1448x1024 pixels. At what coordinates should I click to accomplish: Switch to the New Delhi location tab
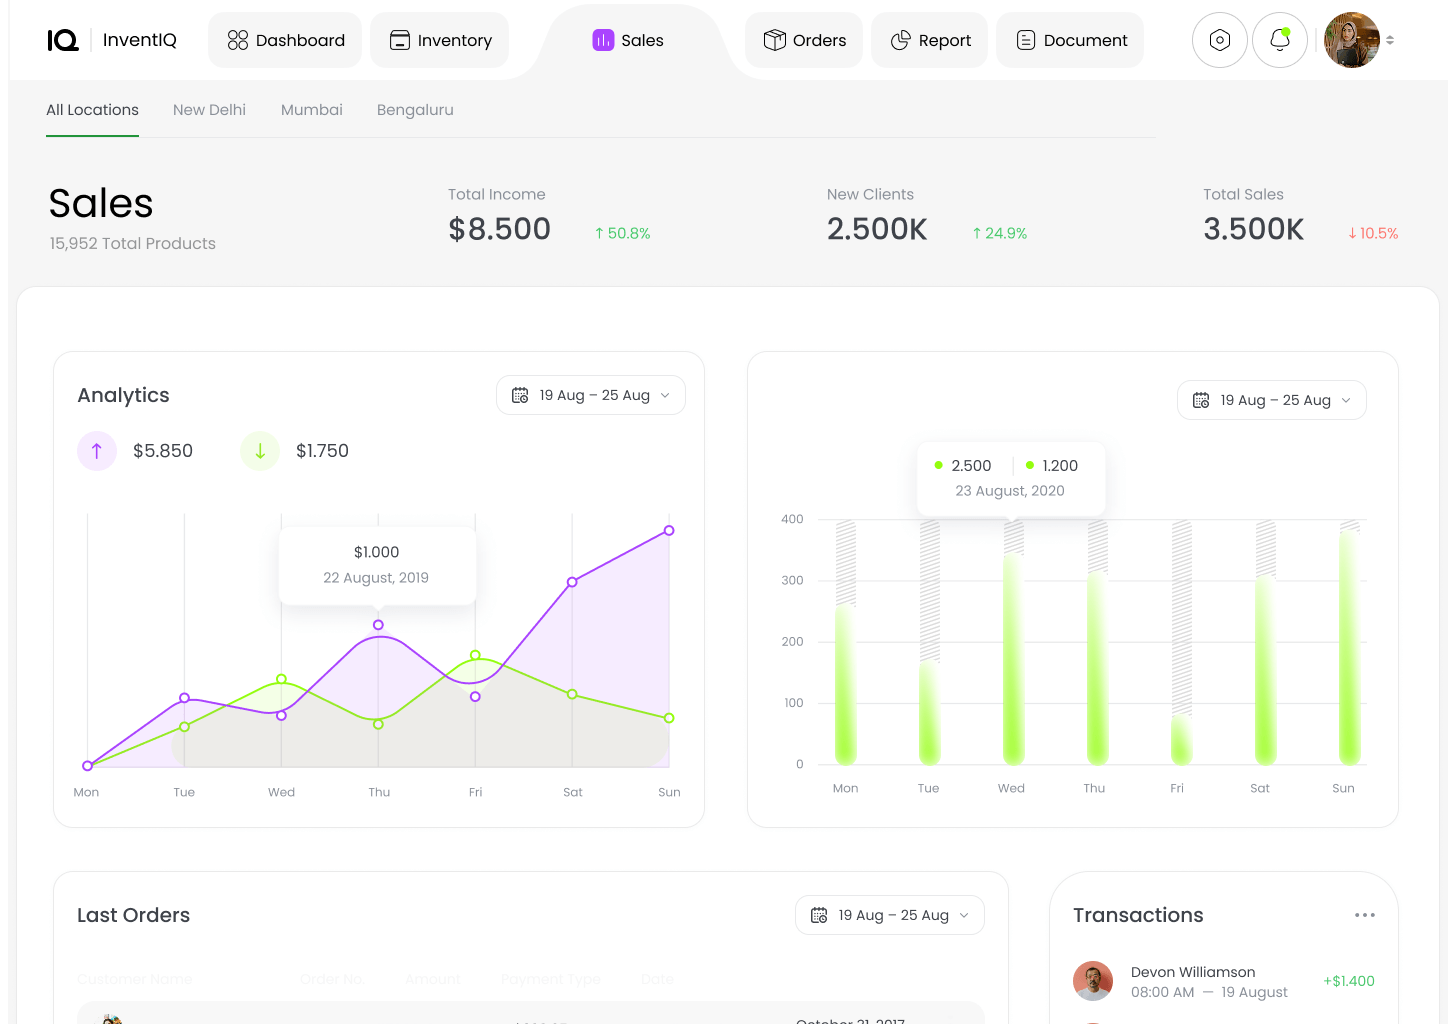coord(209,110)
